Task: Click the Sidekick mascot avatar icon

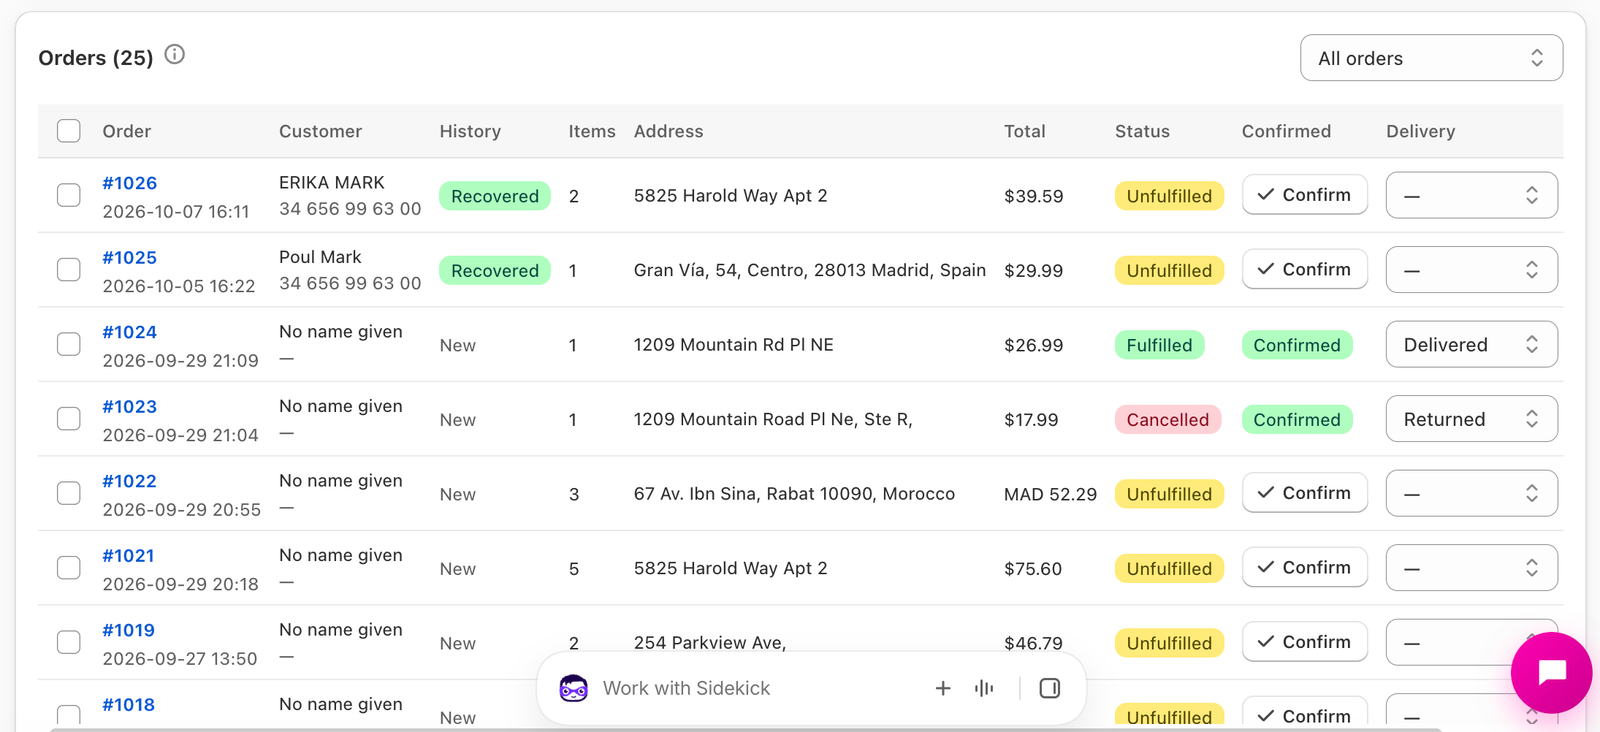Action: click(x=573, y=688)
